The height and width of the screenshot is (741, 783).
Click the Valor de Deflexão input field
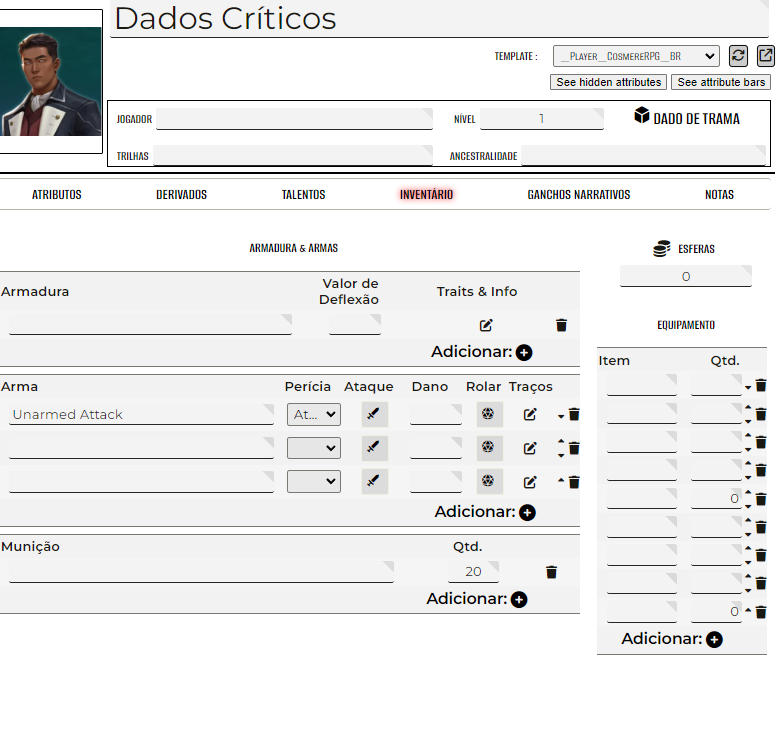pyautogui.click(x=355, y=325)
